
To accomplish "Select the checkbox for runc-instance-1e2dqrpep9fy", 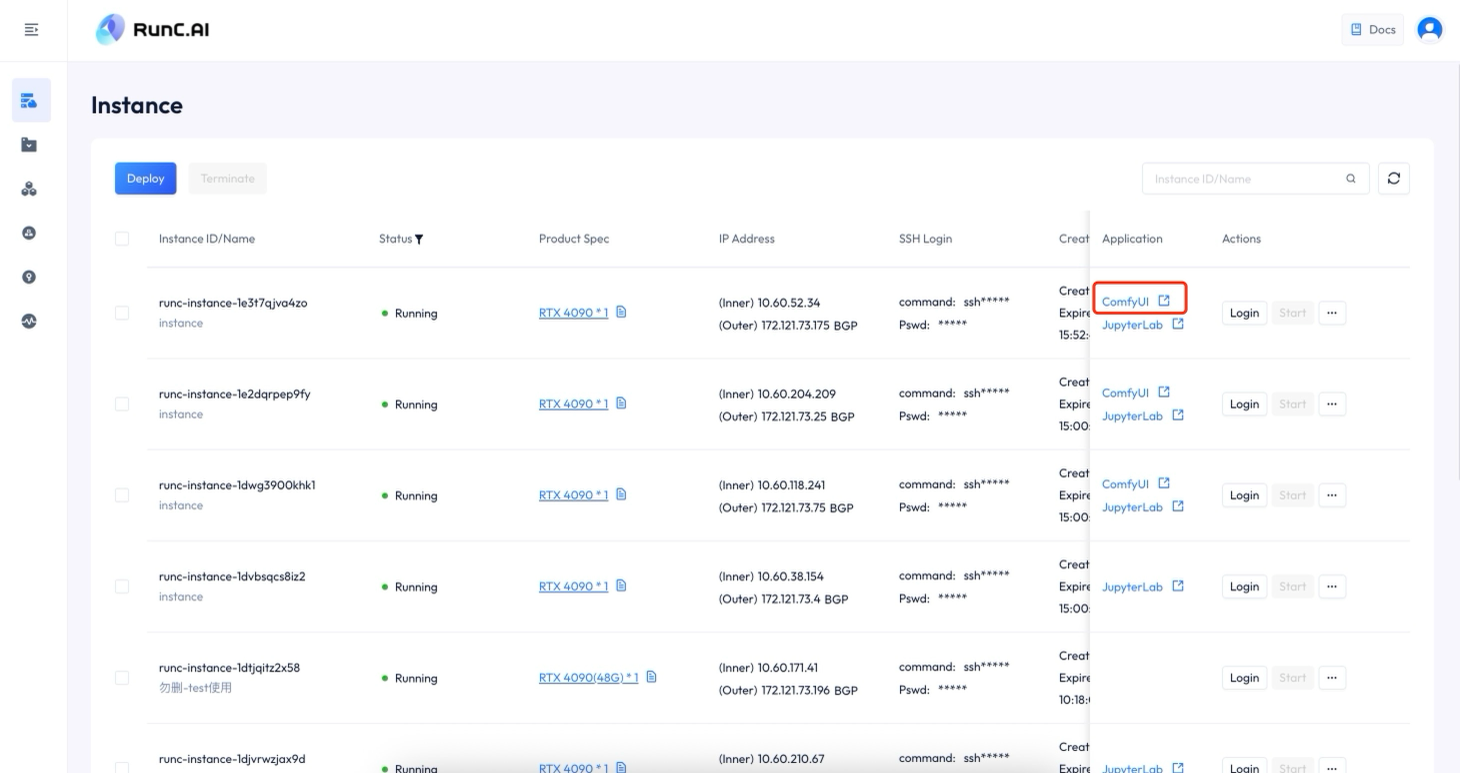I will (x=122, y=404).
